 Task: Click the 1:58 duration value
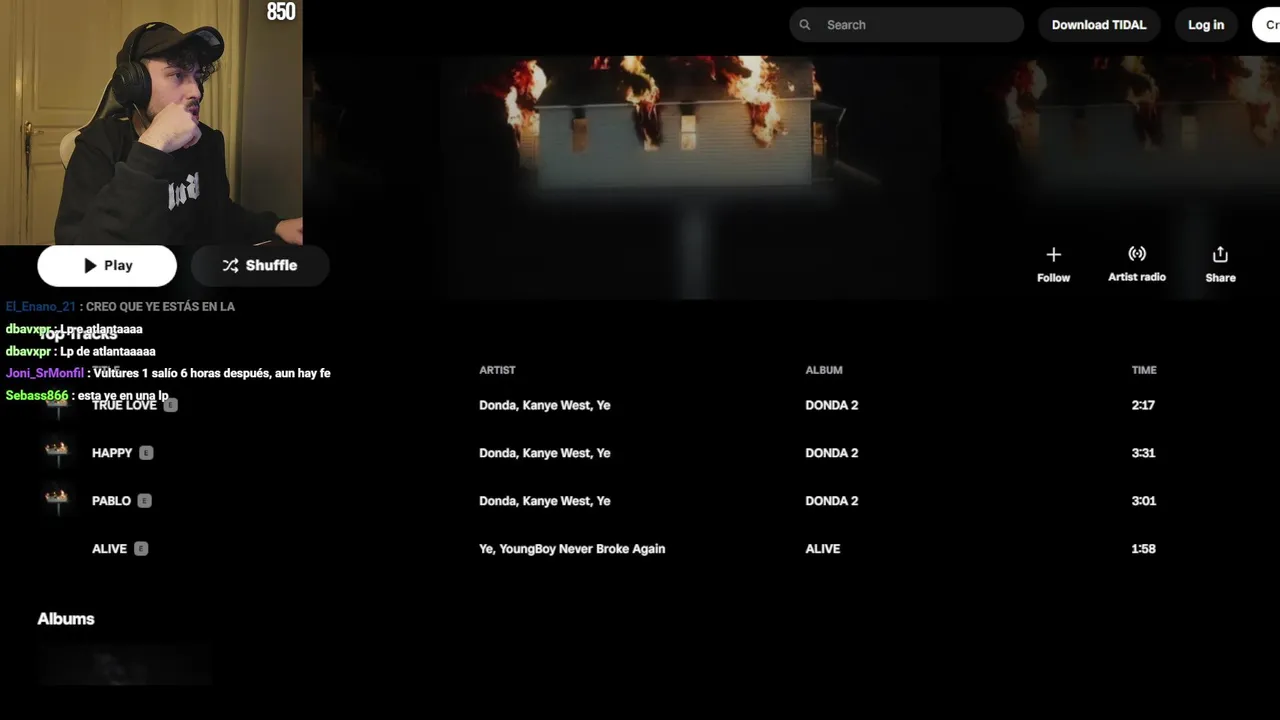(x=1143, y=549)
